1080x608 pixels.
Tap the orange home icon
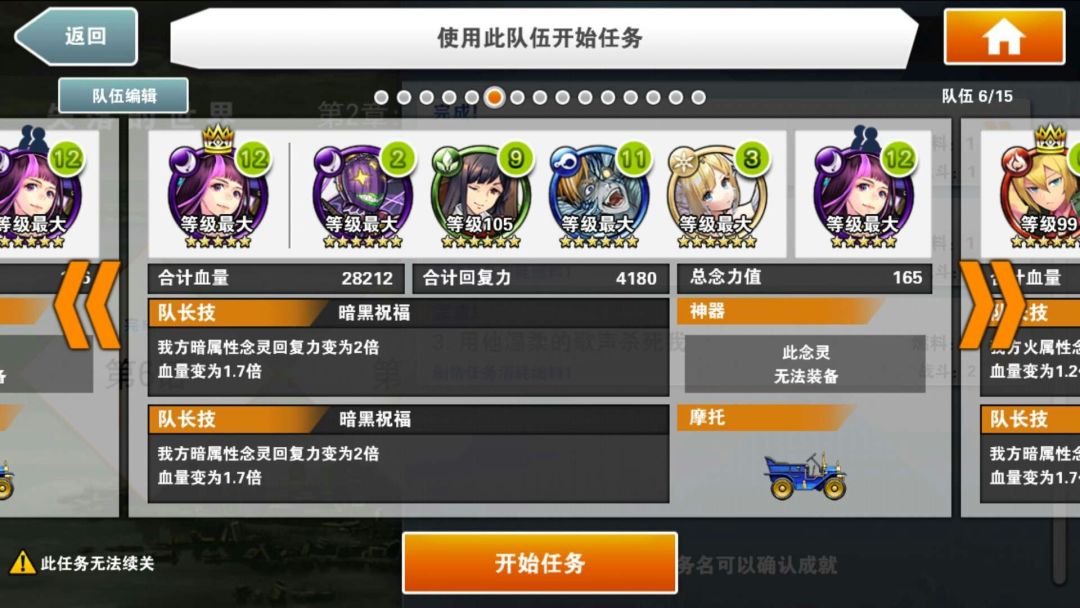[x=1004, y=36]
